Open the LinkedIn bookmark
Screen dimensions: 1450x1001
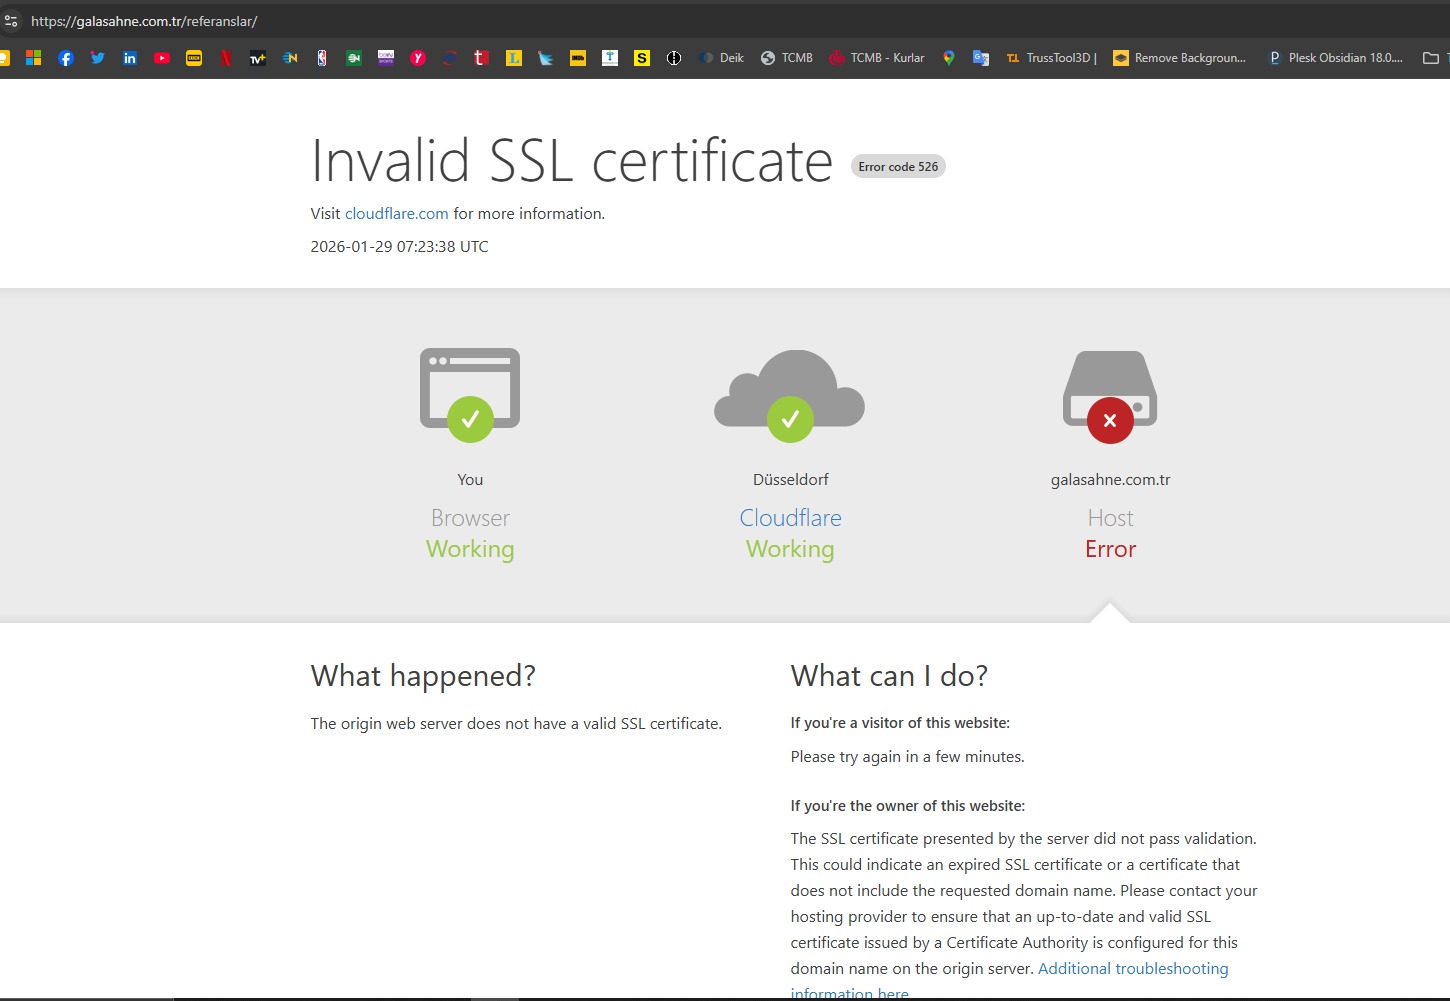point(130,58)
